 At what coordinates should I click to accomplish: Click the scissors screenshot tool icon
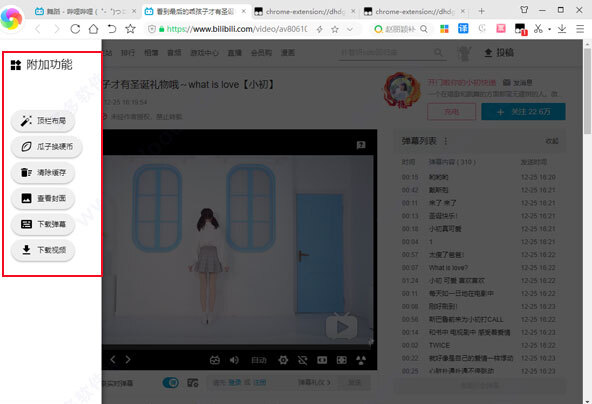click(538, 29)
